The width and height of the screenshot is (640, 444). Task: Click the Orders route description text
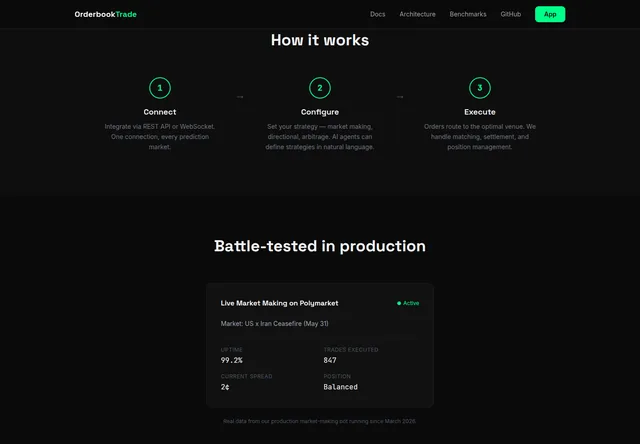tap(480, 137)
